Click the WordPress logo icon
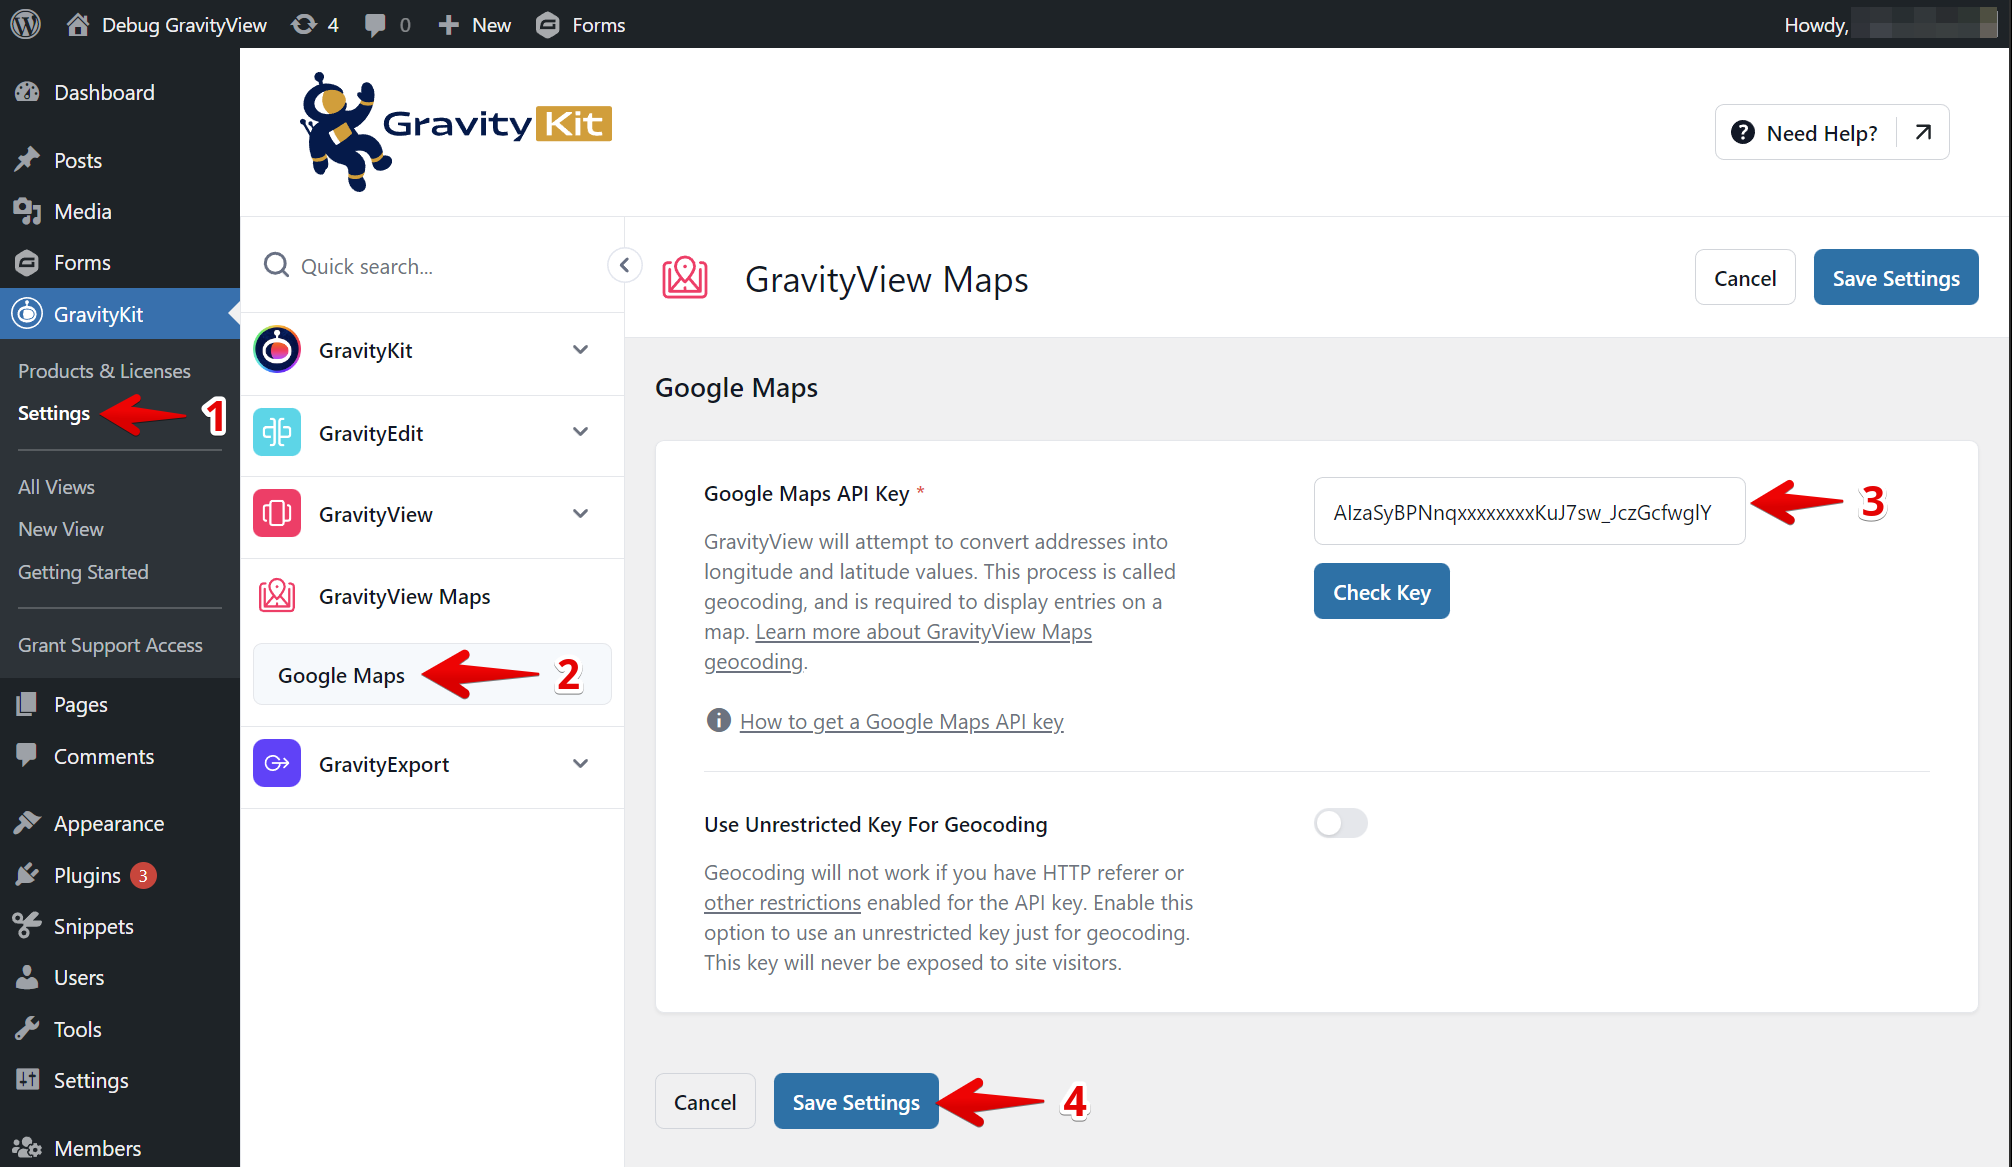This screenshot has height=1167, width=2012. click(26, 24)
